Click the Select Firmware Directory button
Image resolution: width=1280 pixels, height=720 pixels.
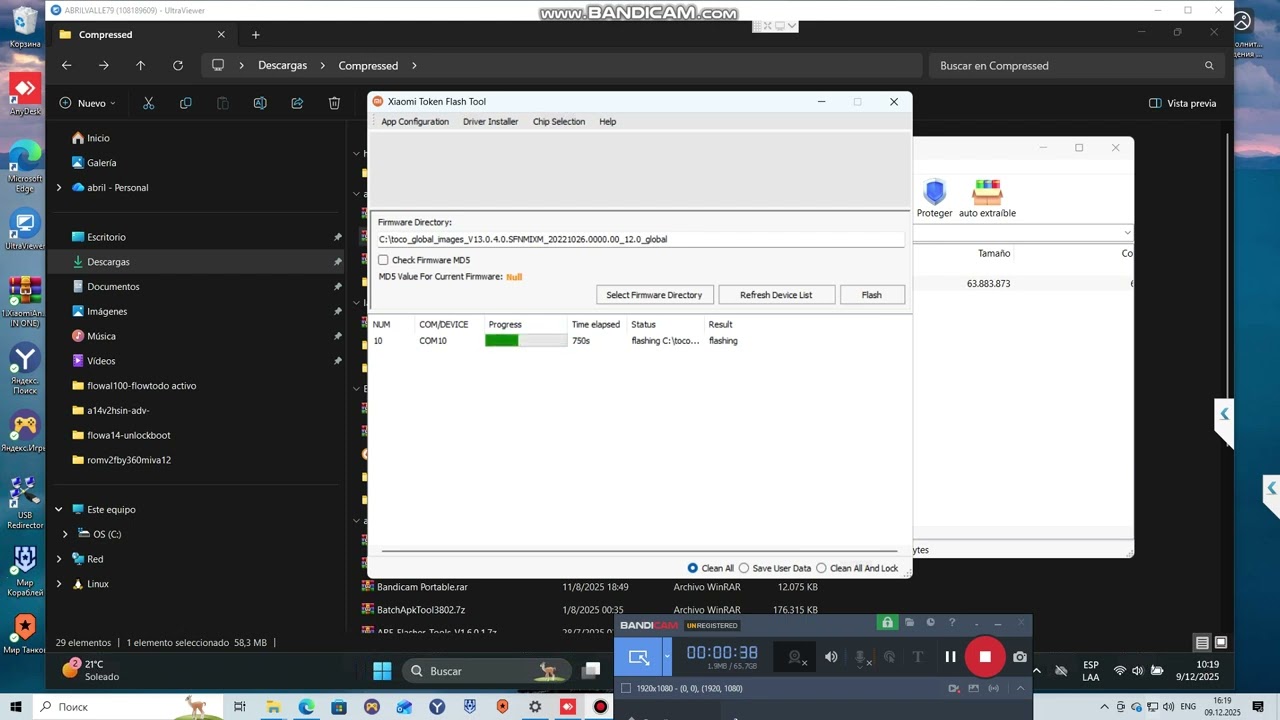point(654,295)
